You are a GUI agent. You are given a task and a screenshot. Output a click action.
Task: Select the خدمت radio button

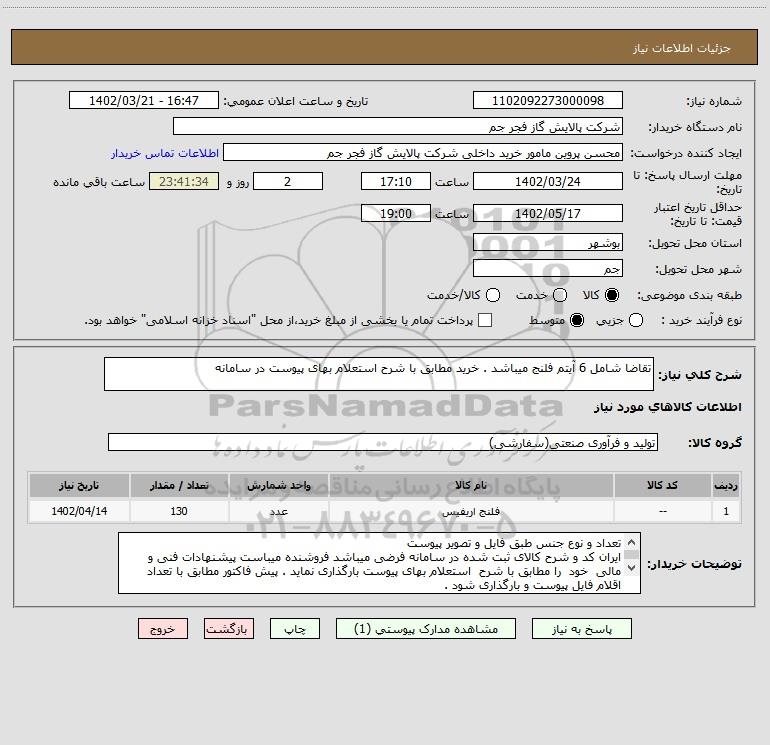[560, 295]
